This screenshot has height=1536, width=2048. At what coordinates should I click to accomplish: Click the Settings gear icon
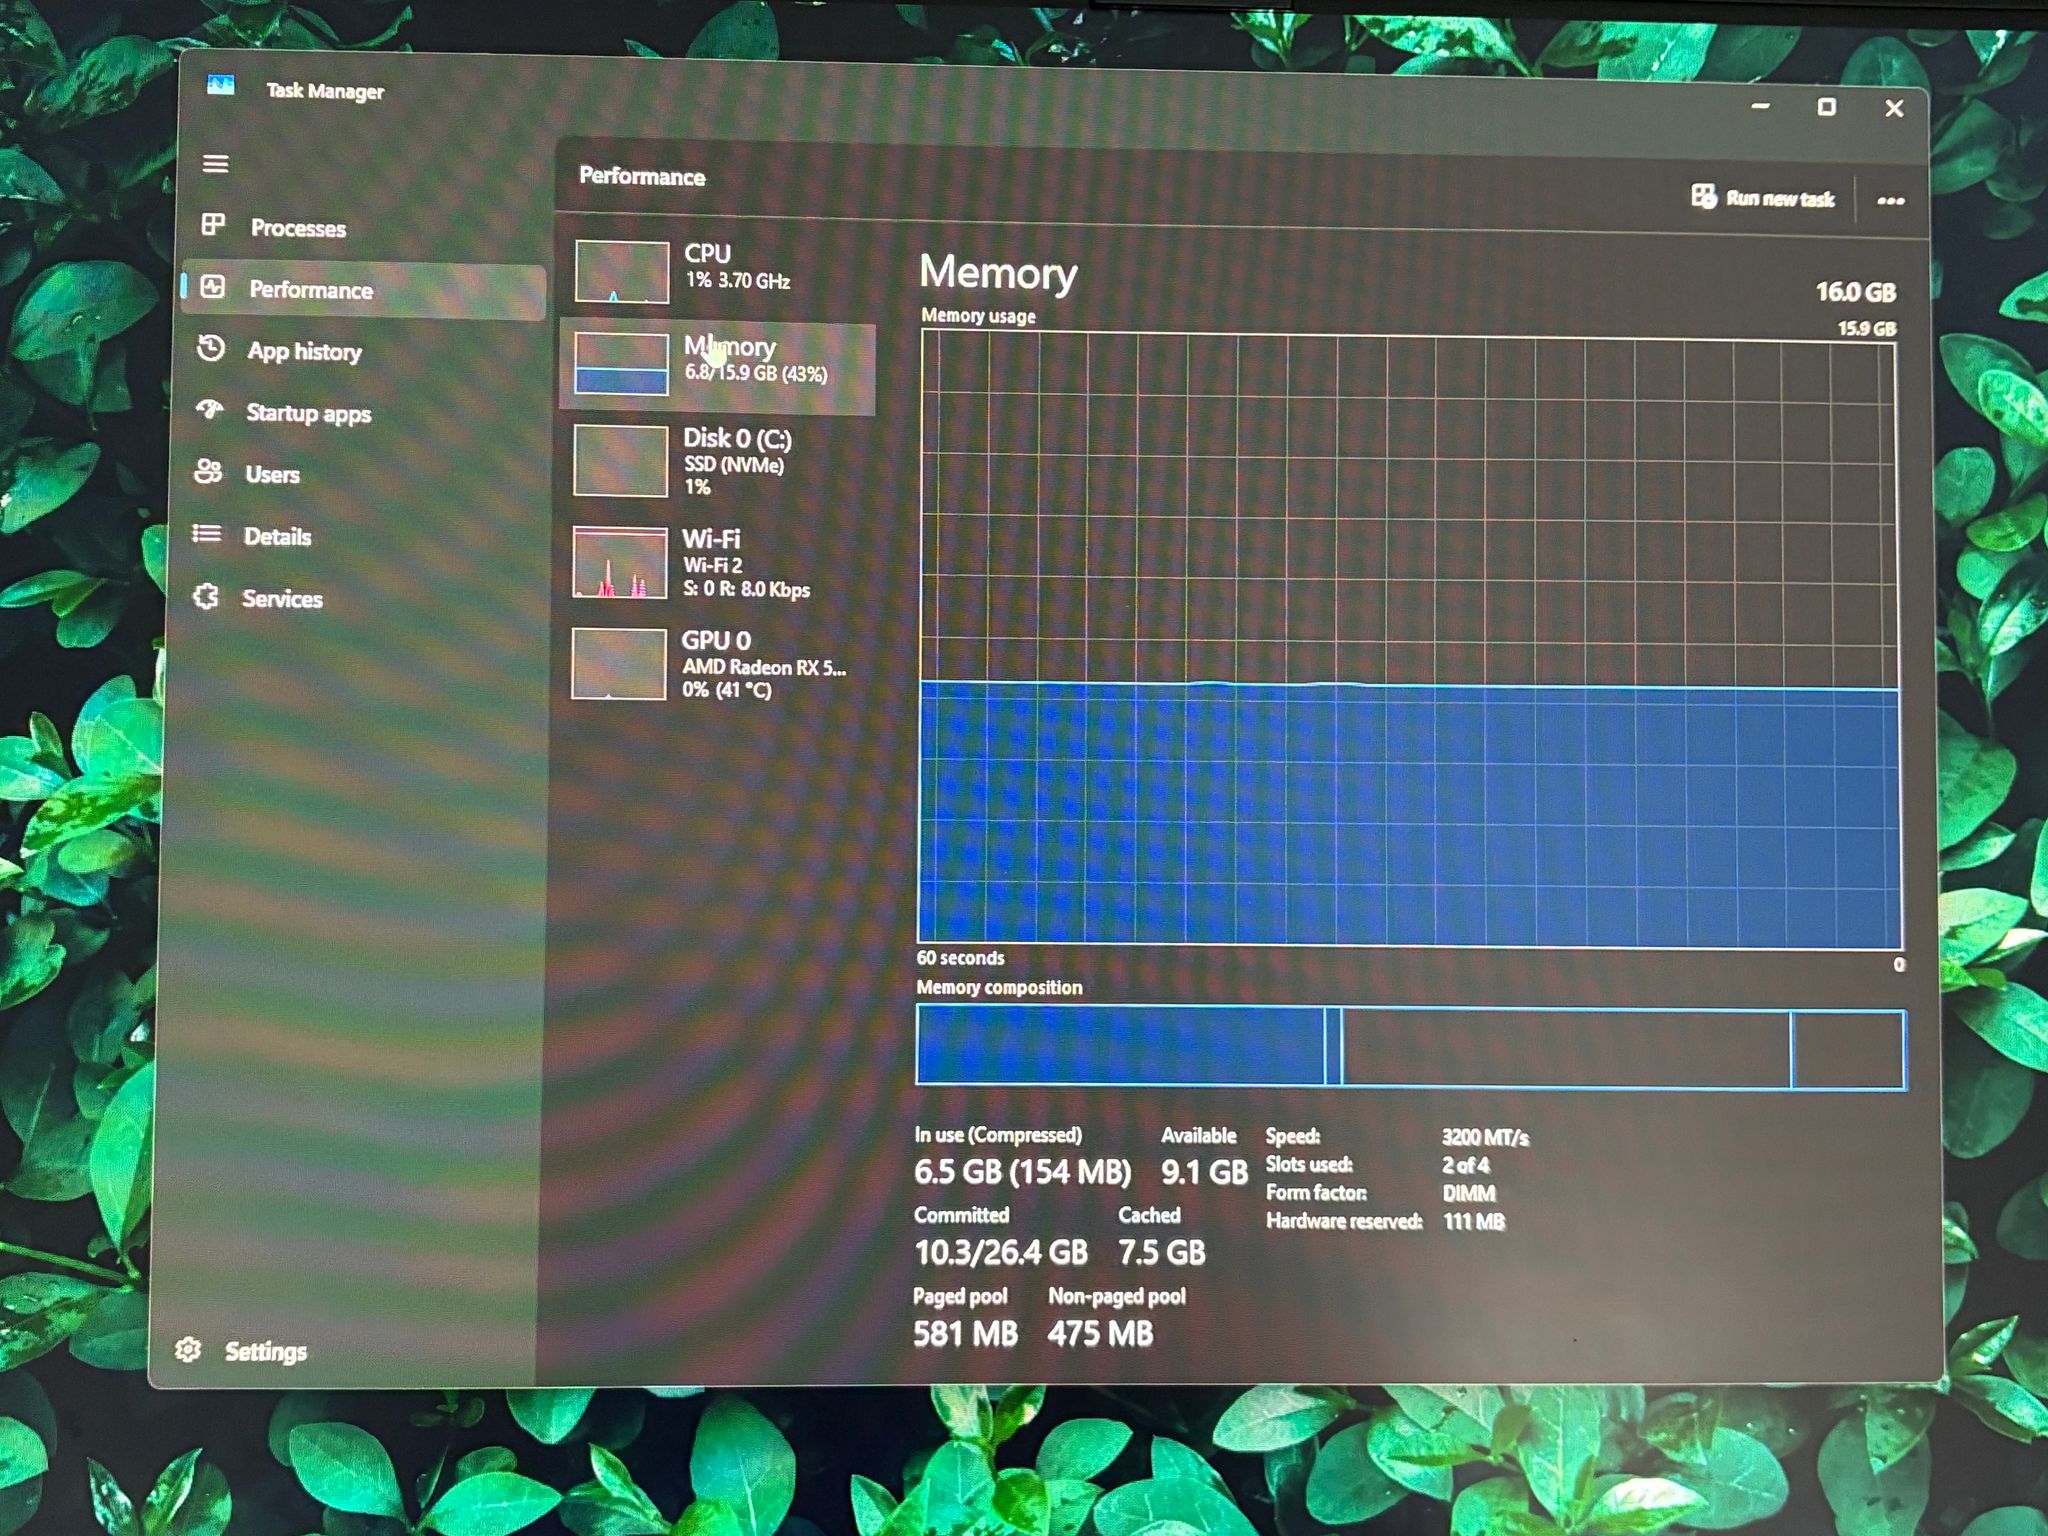click(188, 1349)
